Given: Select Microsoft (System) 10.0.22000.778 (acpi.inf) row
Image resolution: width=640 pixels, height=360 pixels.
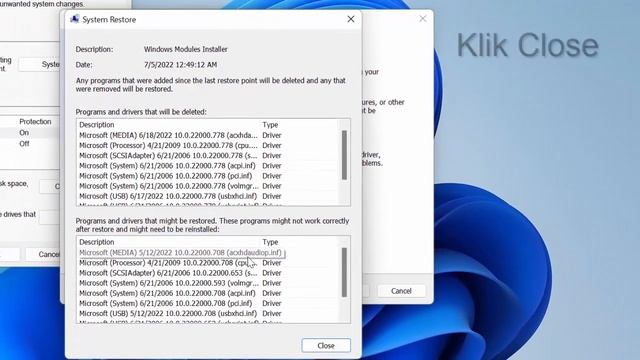Looking at the screenshot, I should 208,166.
